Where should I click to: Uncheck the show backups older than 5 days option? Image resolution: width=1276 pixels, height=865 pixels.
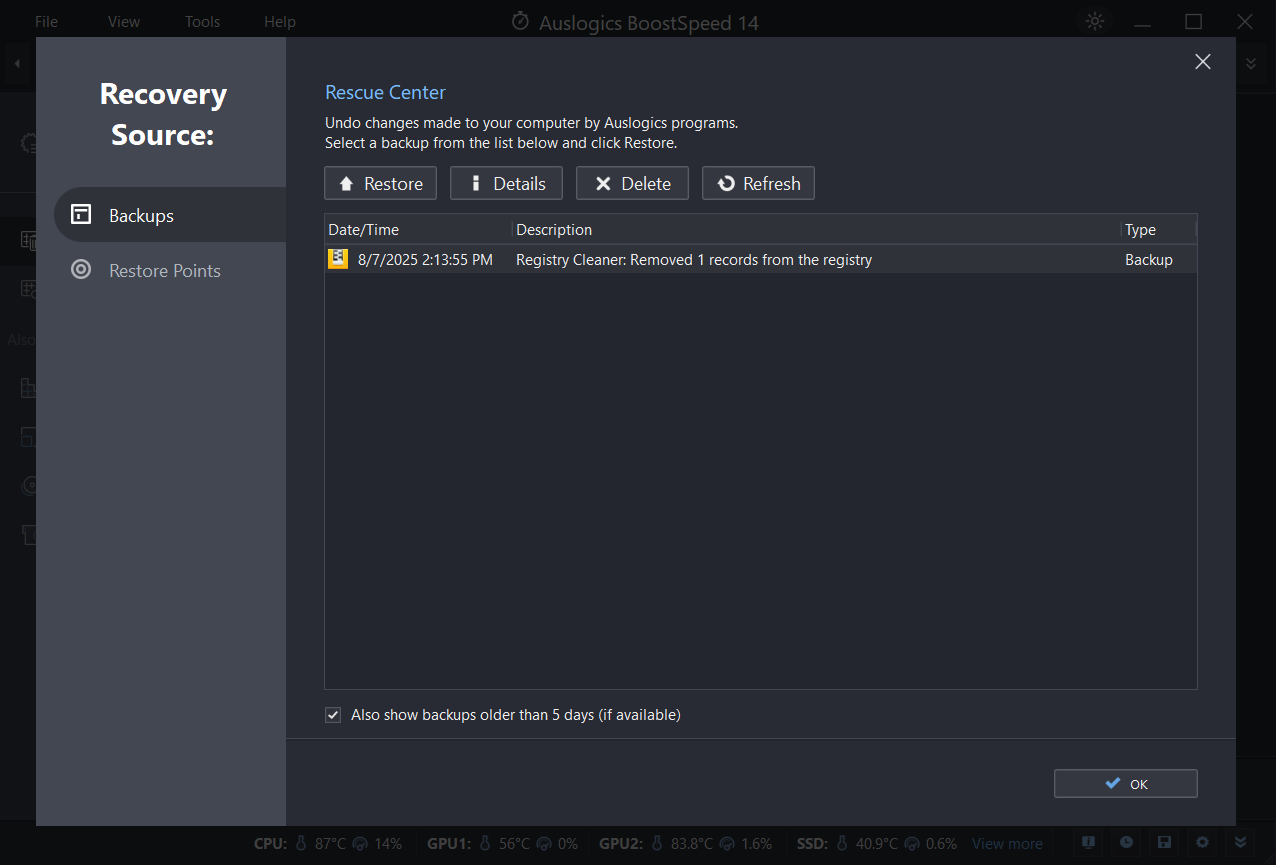click(x=332, y=714)
